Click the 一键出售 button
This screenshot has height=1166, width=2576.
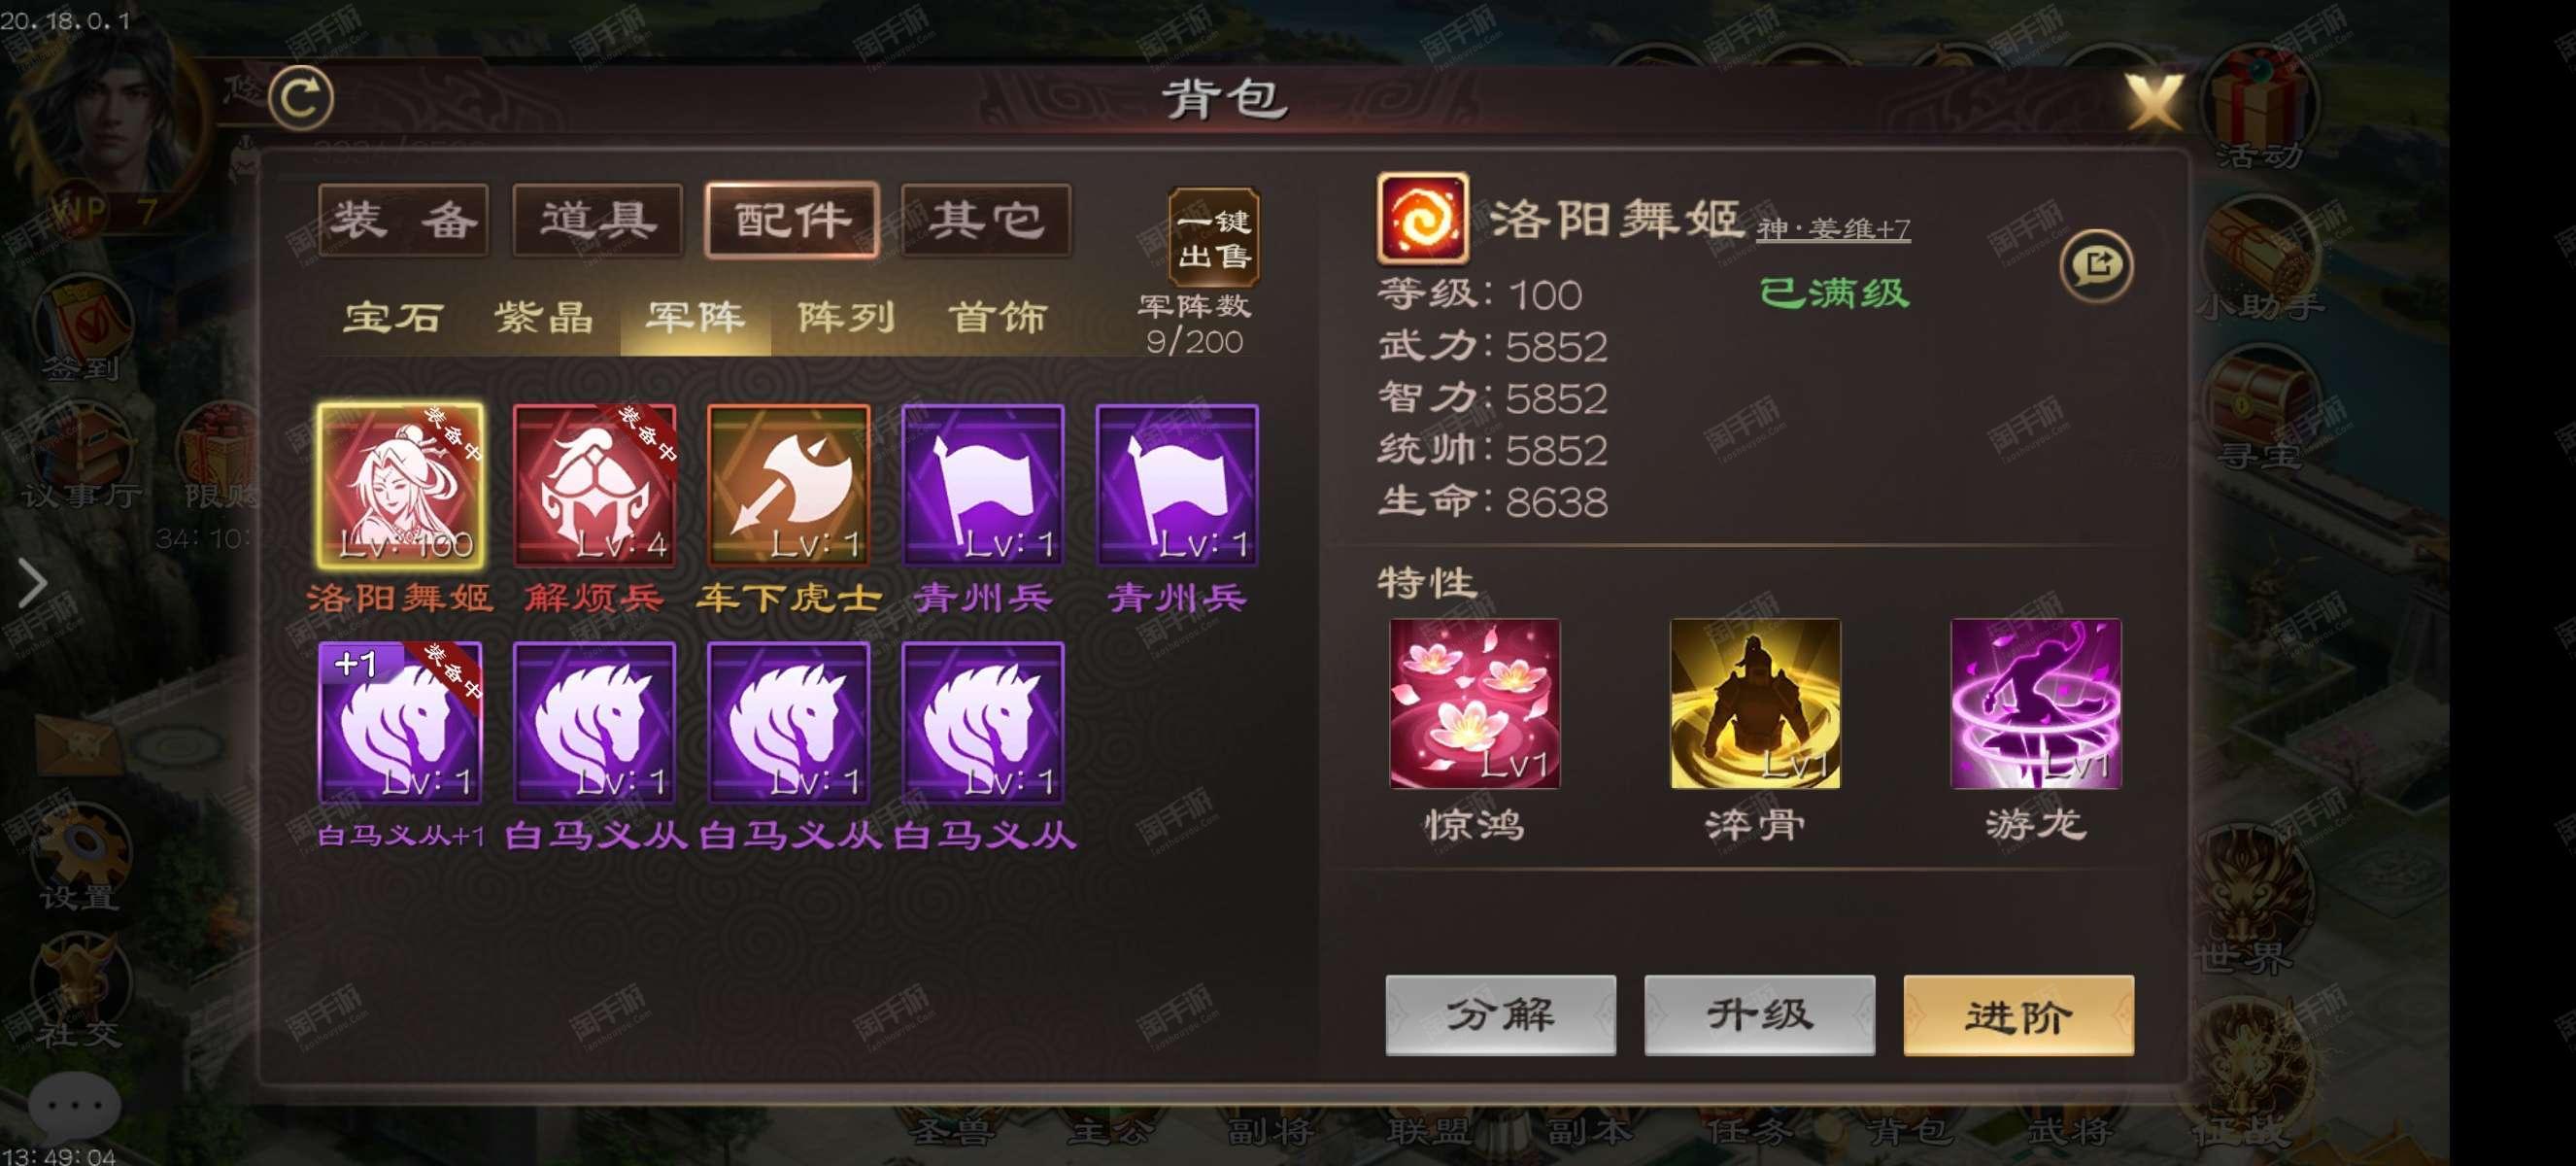point(1213,238)
